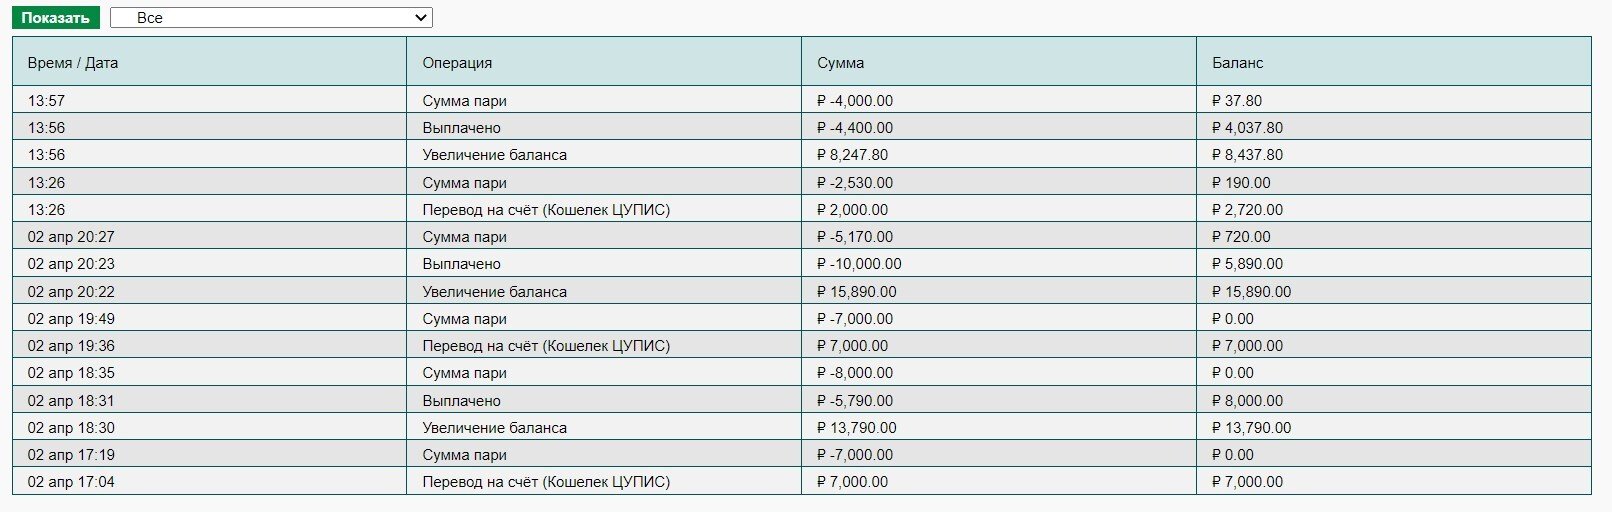The width and height of the screenshot is (1612, 512).
Task: Click the ₽ 5,890.00 balance cell
Action: click(1247, 264)
